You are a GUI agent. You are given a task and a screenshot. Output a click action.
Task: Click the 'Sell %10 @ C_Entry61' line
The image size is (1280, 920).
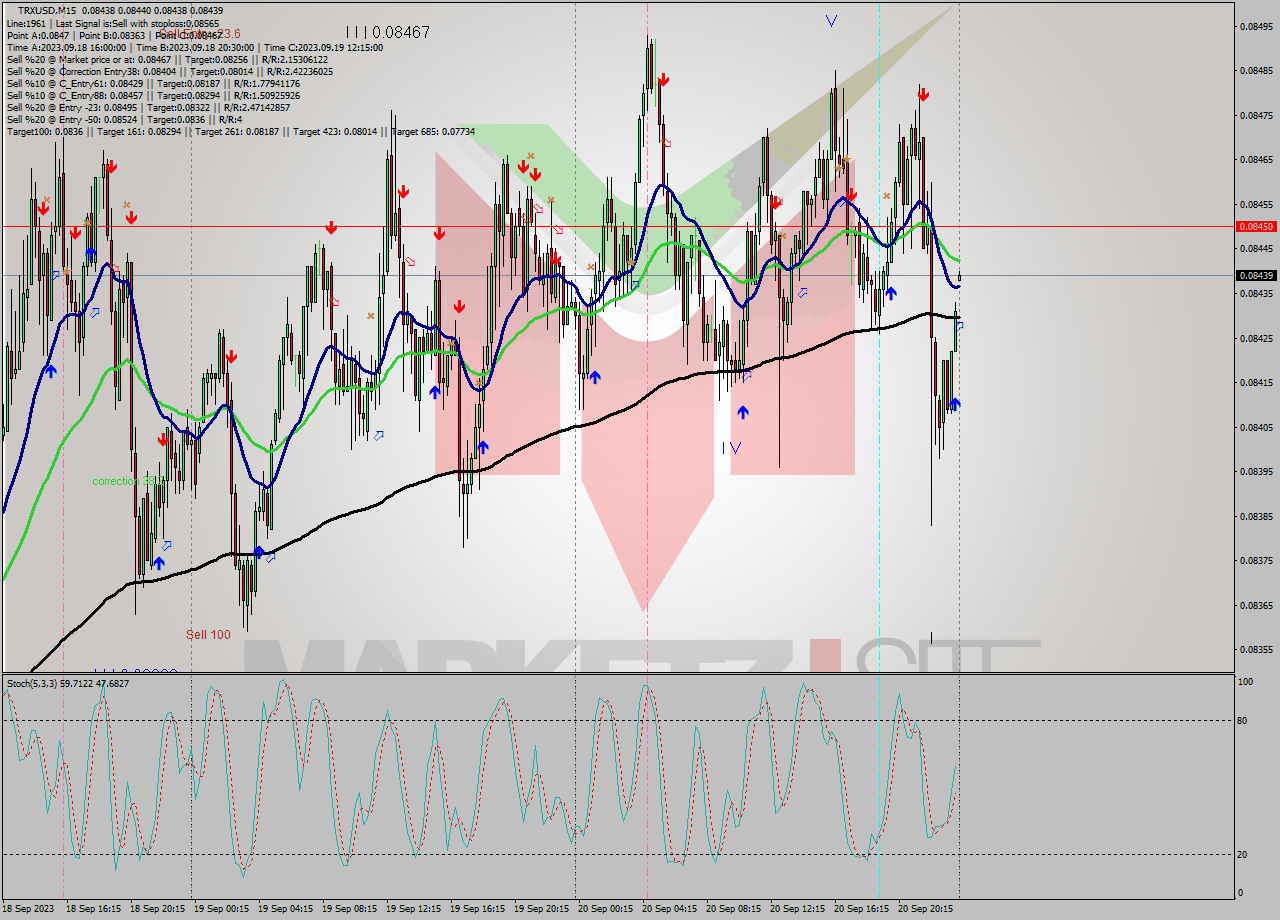tap(153, 83)
